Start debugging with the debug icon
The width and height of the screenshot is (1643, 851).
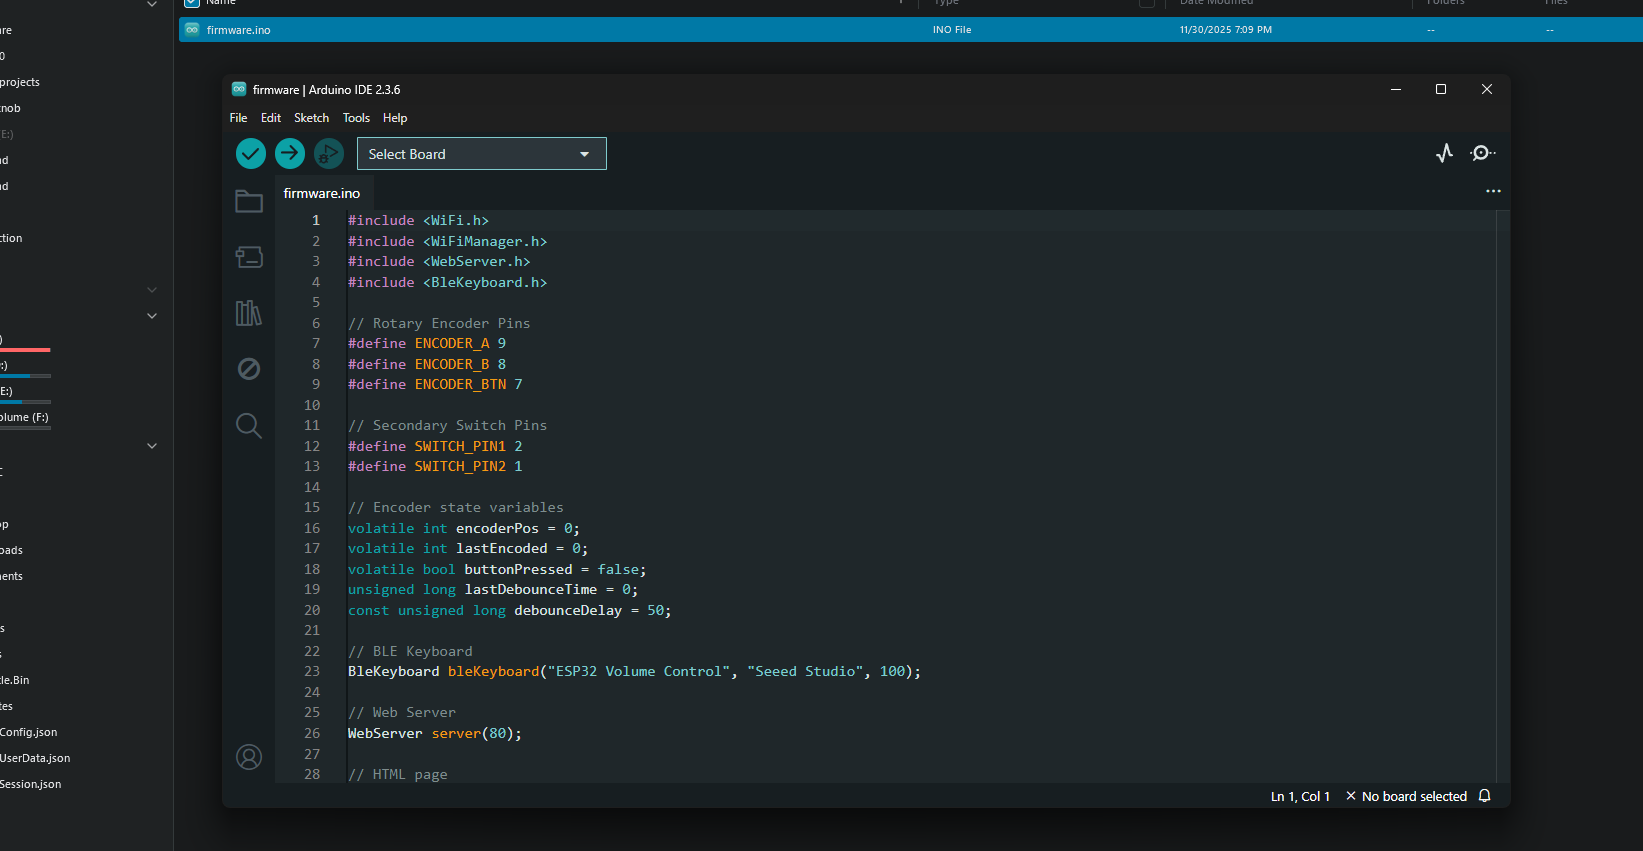[329, 154]
